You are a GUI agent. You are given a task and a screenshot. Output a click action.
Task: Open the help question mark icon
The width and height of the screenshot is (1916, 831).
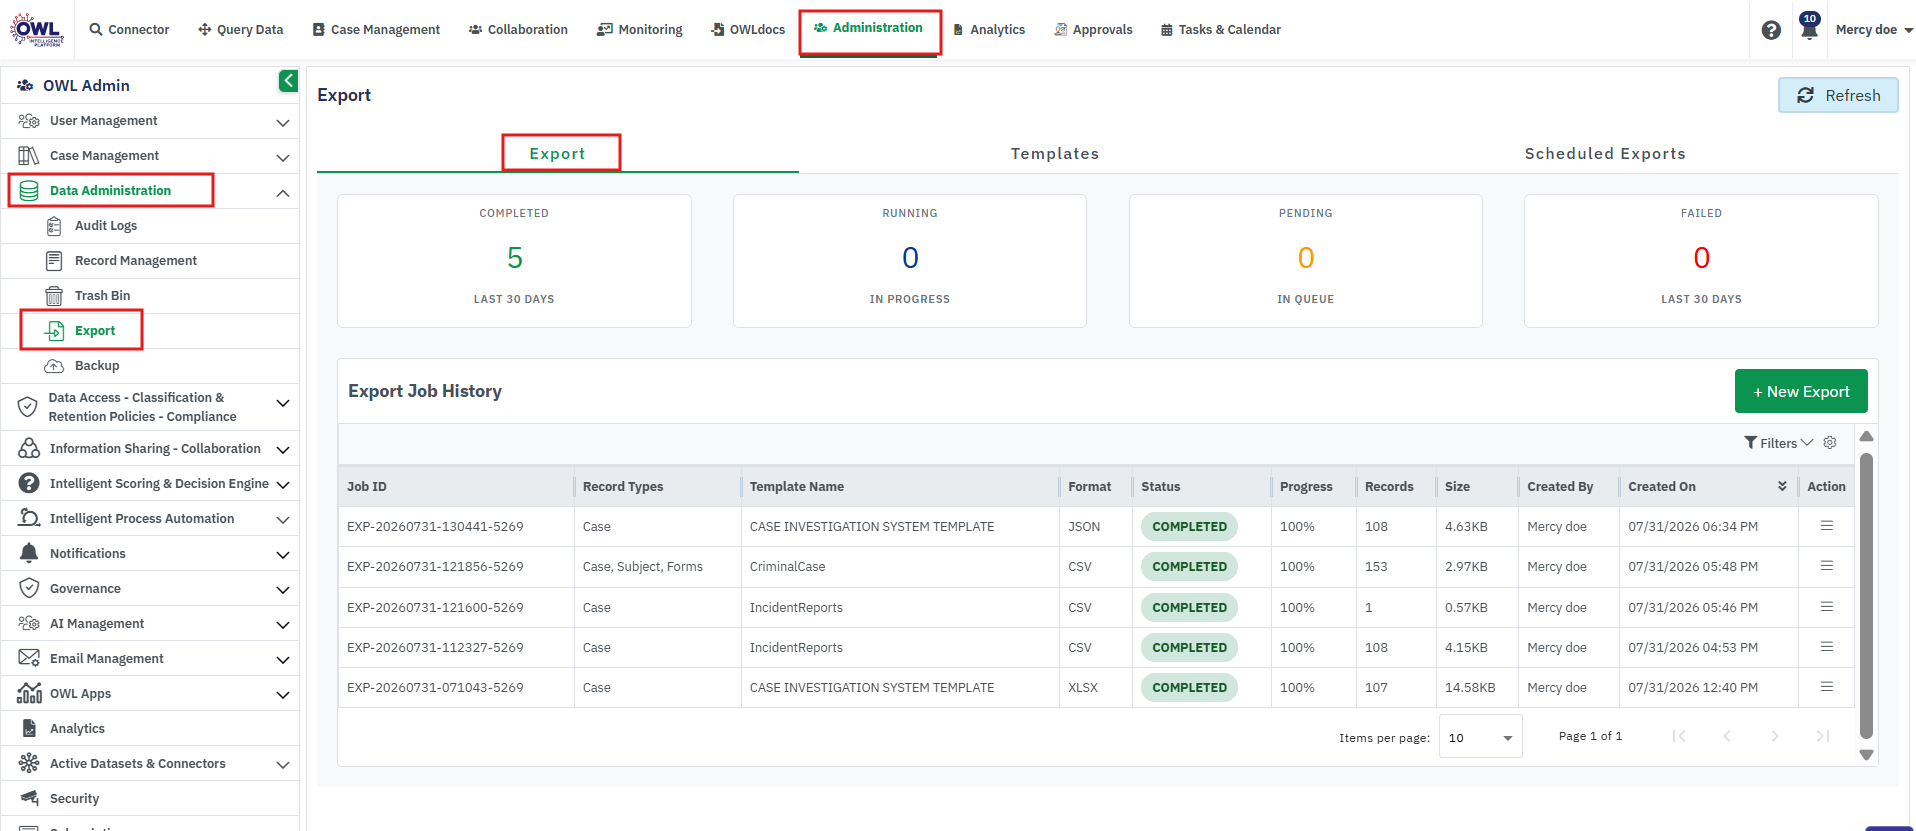click(x=1771, y=30)
